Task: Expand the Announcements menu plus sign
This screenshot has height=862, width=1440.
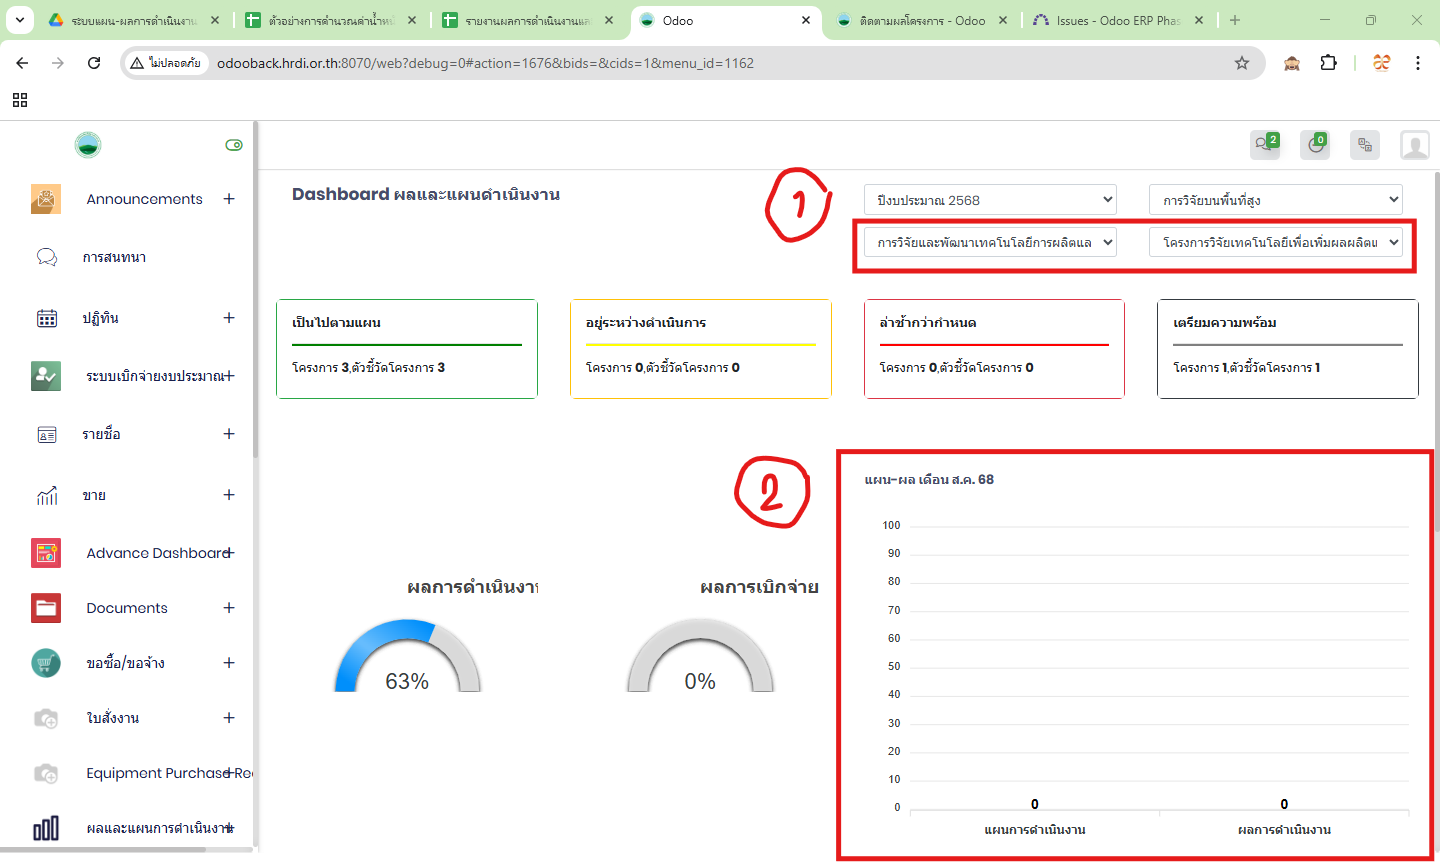Action: tap(229, 199)
